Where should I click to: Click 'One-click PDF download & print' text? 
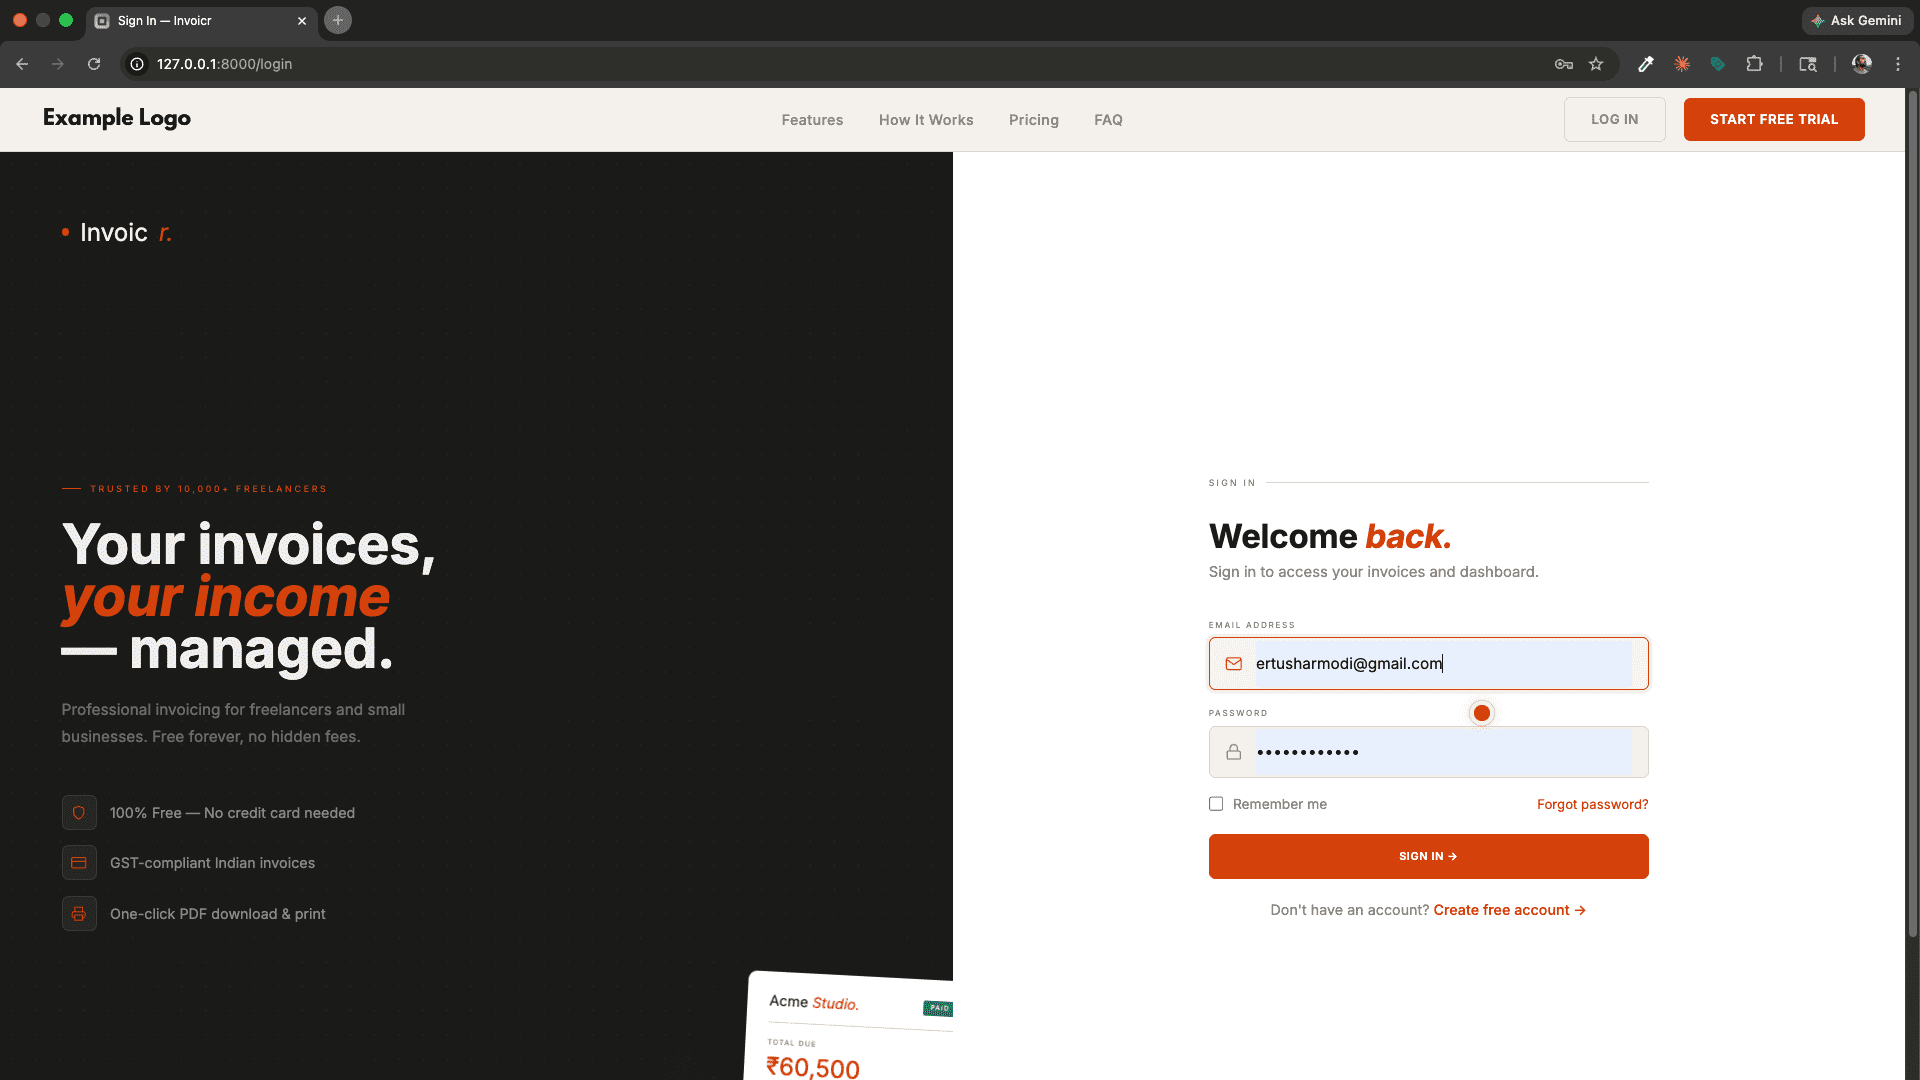click(218, 914)
